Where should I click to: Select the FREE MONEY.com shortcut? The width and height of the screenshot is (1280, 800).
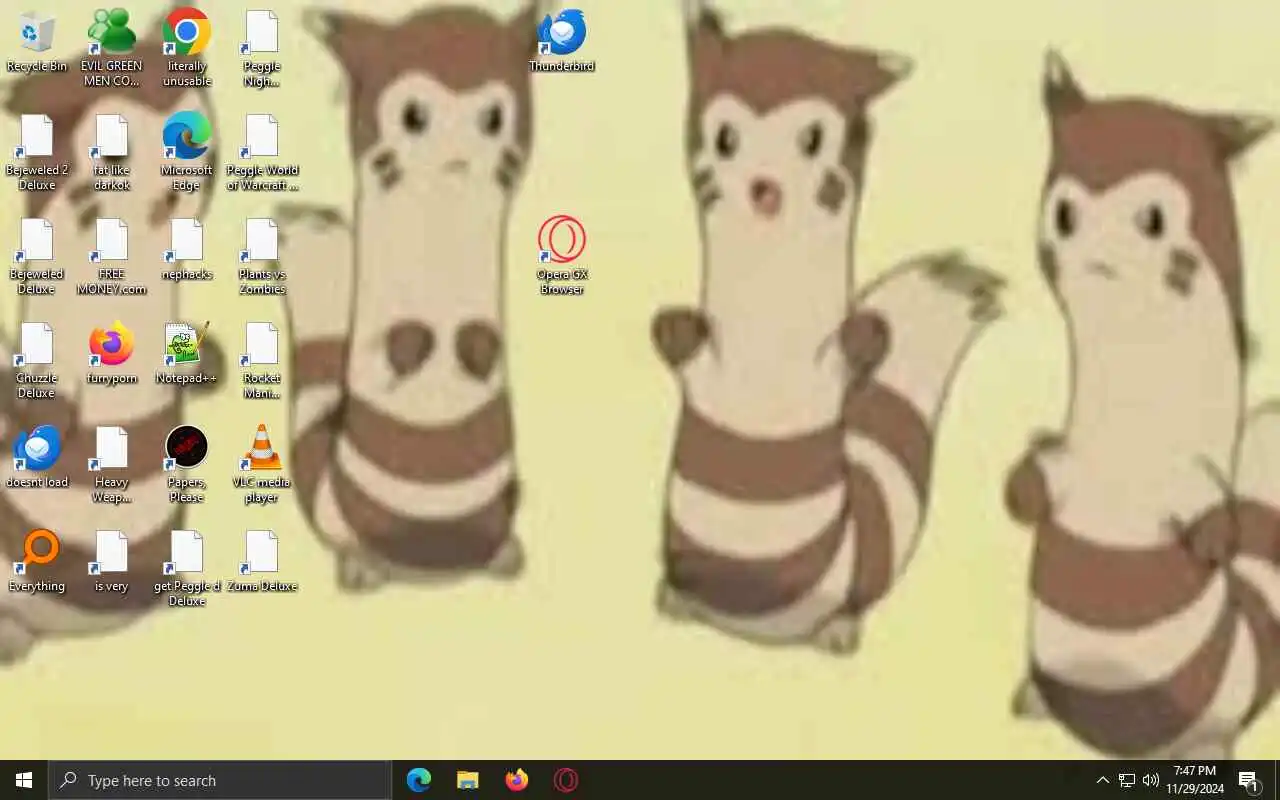[112, 256]
